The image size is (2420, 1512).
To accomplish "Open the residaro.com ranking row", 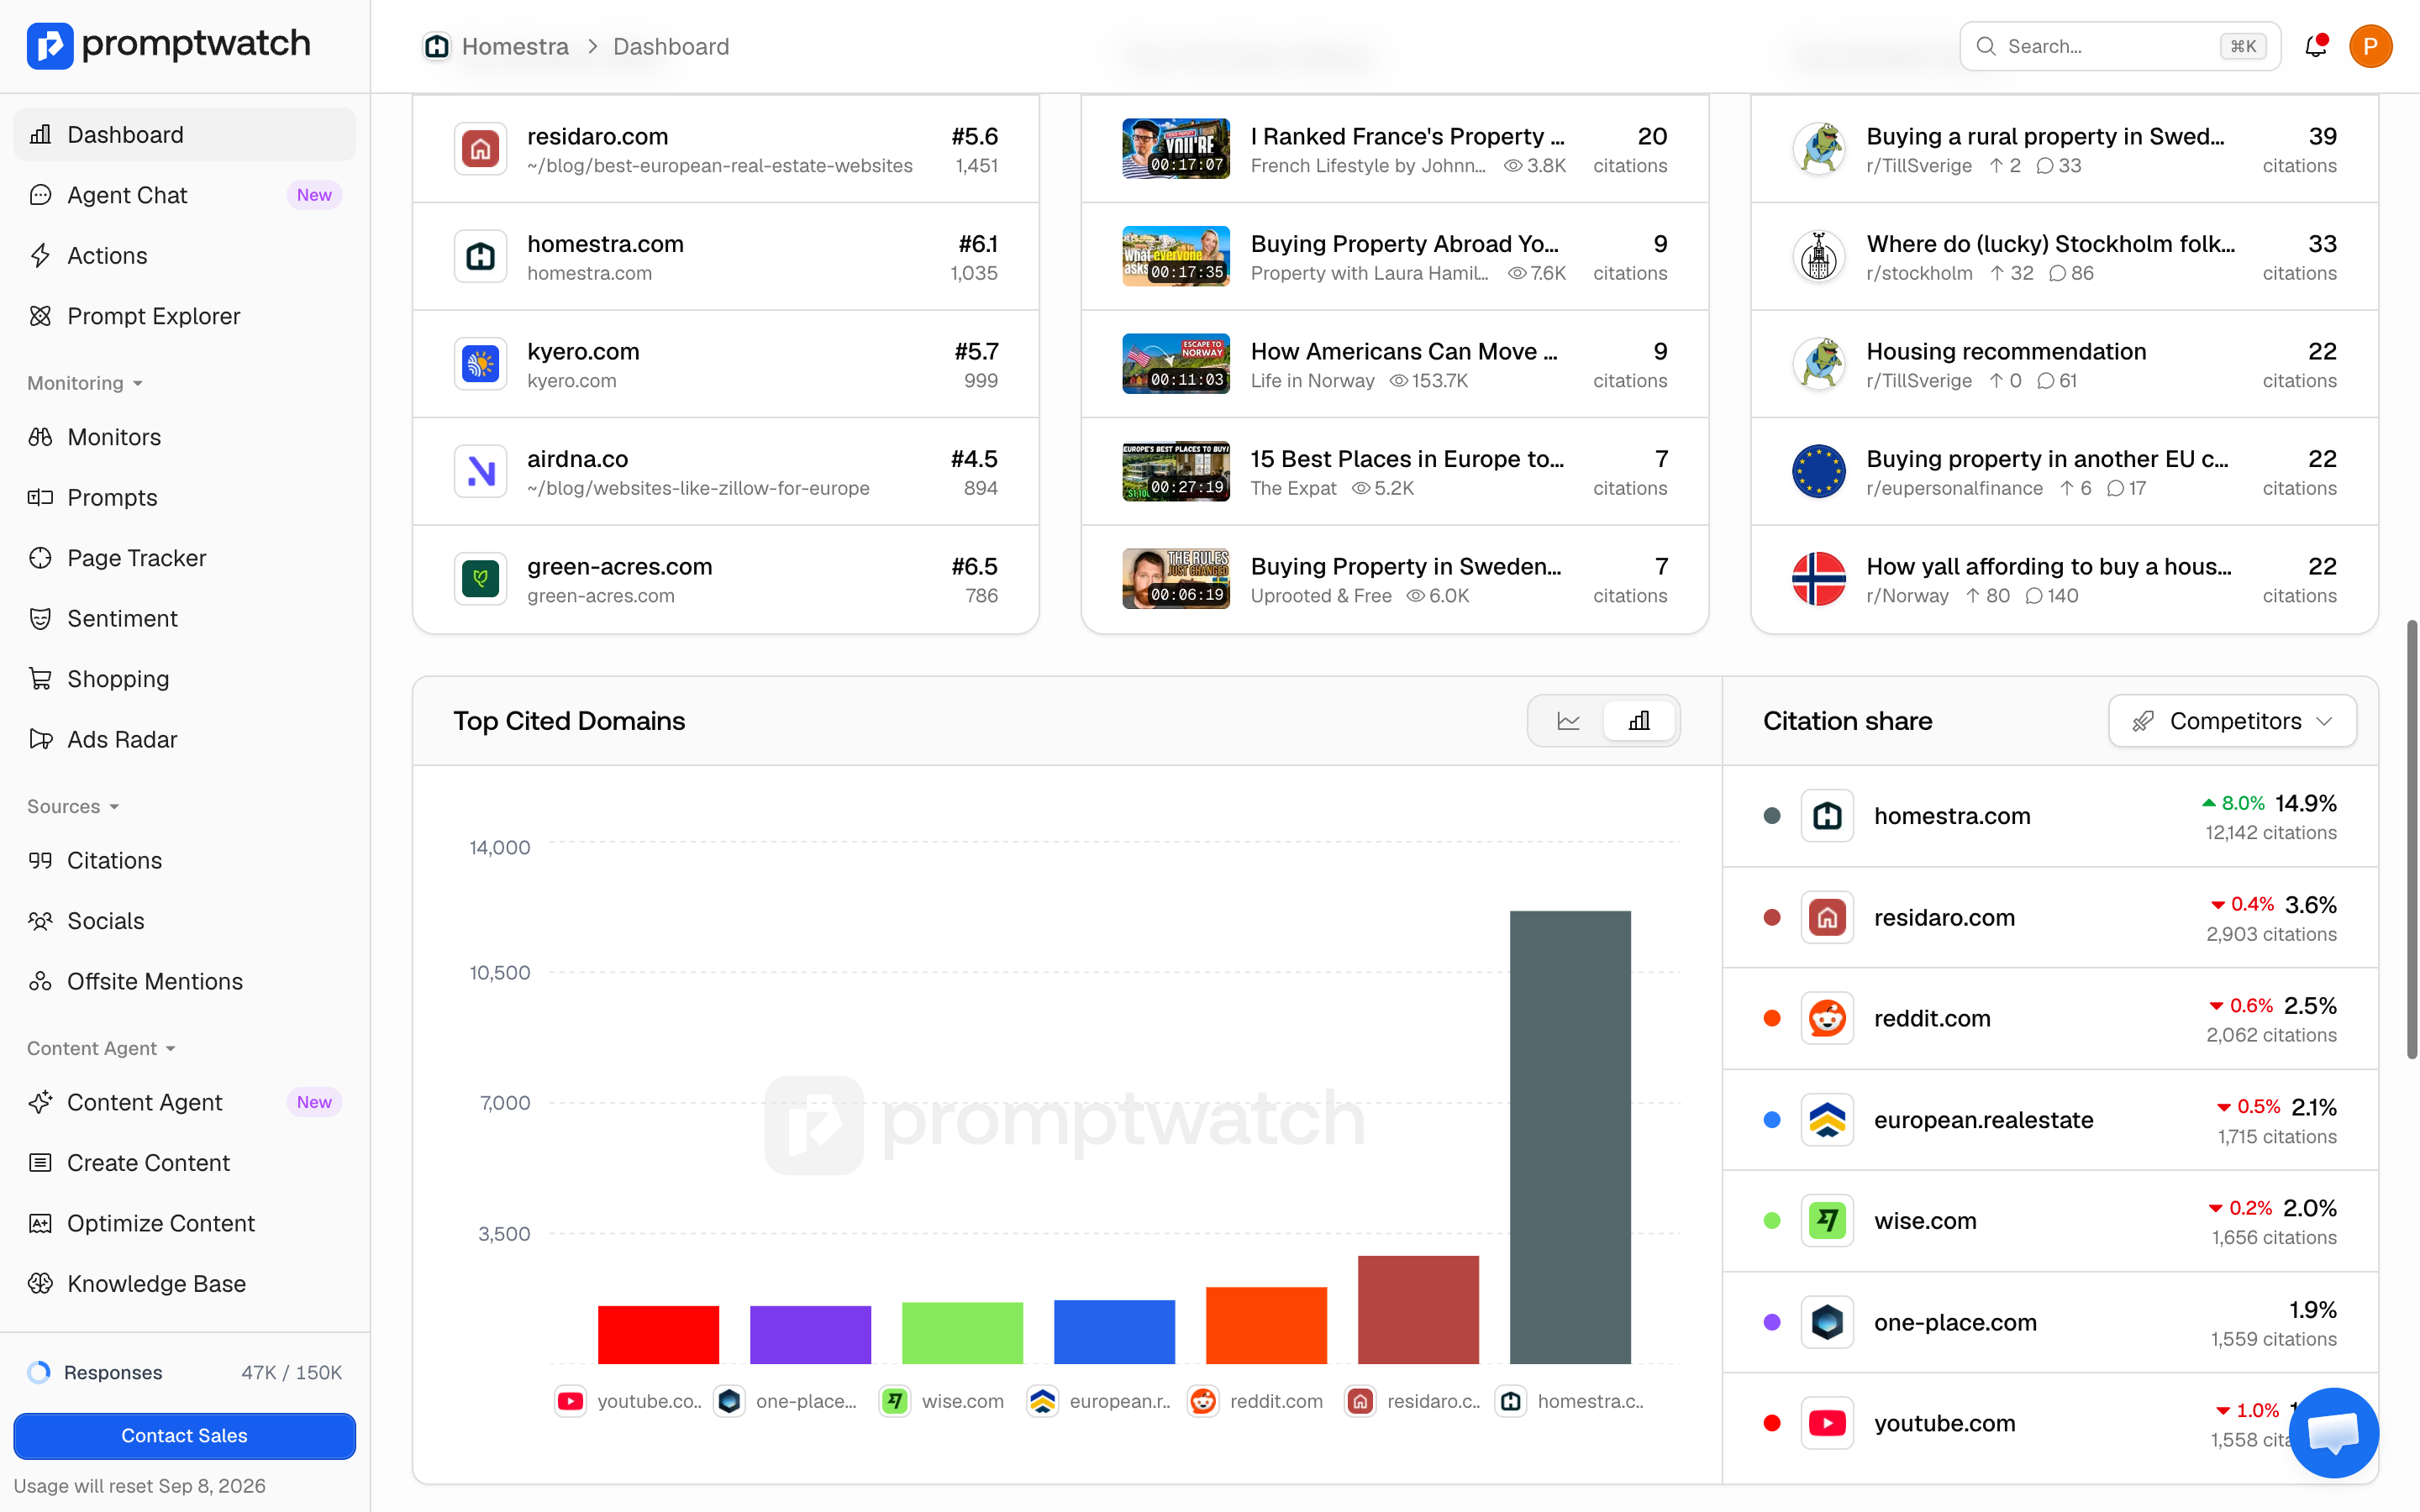I will click(726, 149).
